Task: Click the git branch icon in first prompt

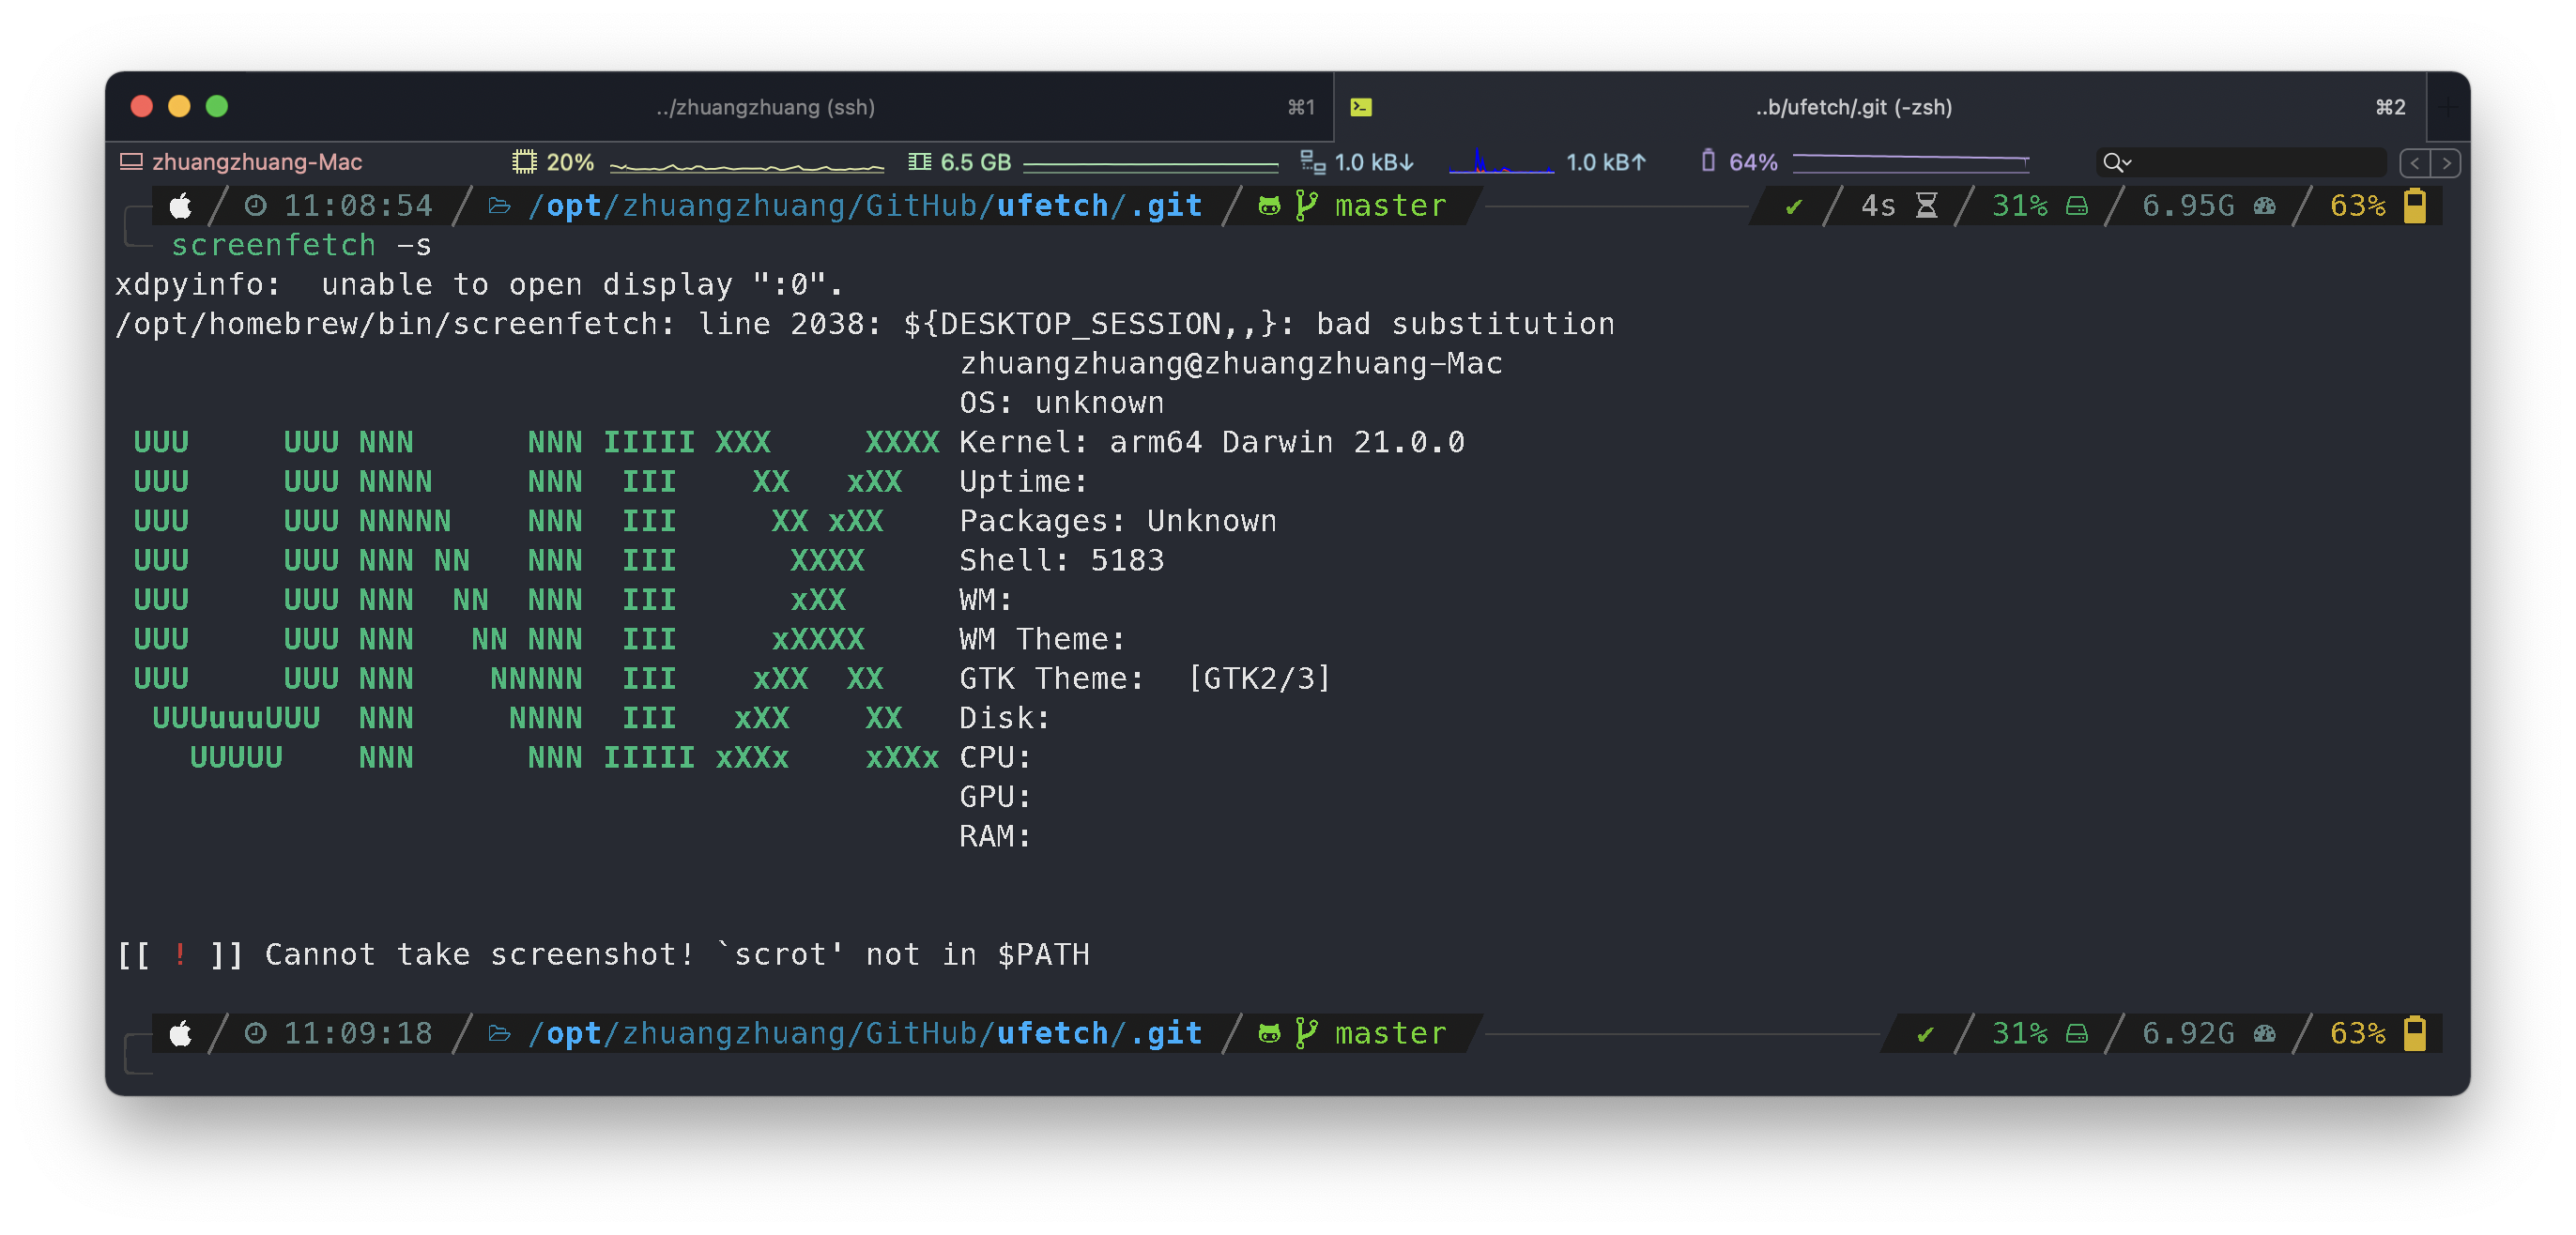Action: point(1306,205)
